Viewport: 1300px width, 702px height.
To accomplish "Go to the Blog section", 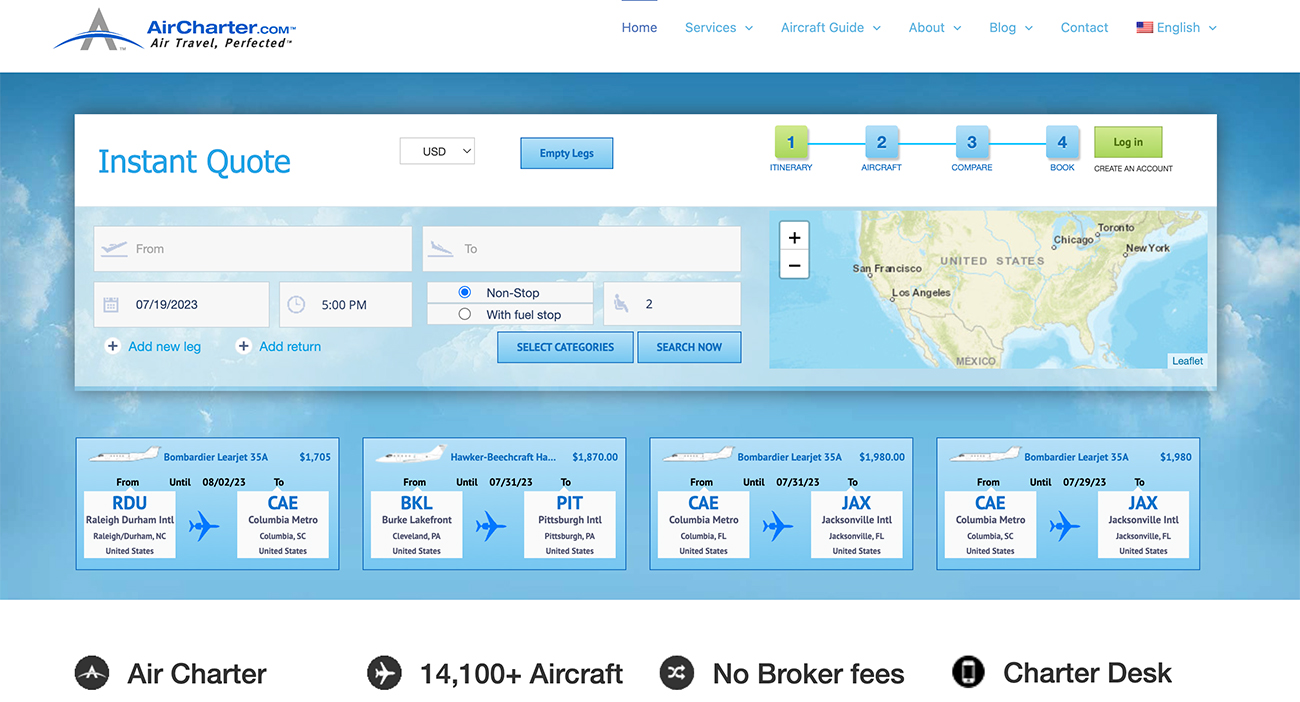I will (x=1003, y=27).
